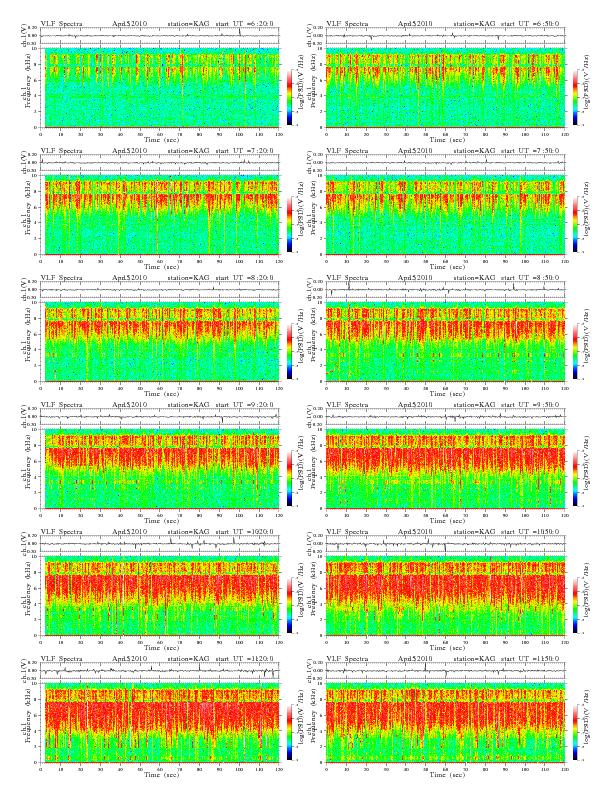612x792 pixels.
Task: Click the PSD color bar of the 9:50:0 plot
Action: click(x=575, y=478)
